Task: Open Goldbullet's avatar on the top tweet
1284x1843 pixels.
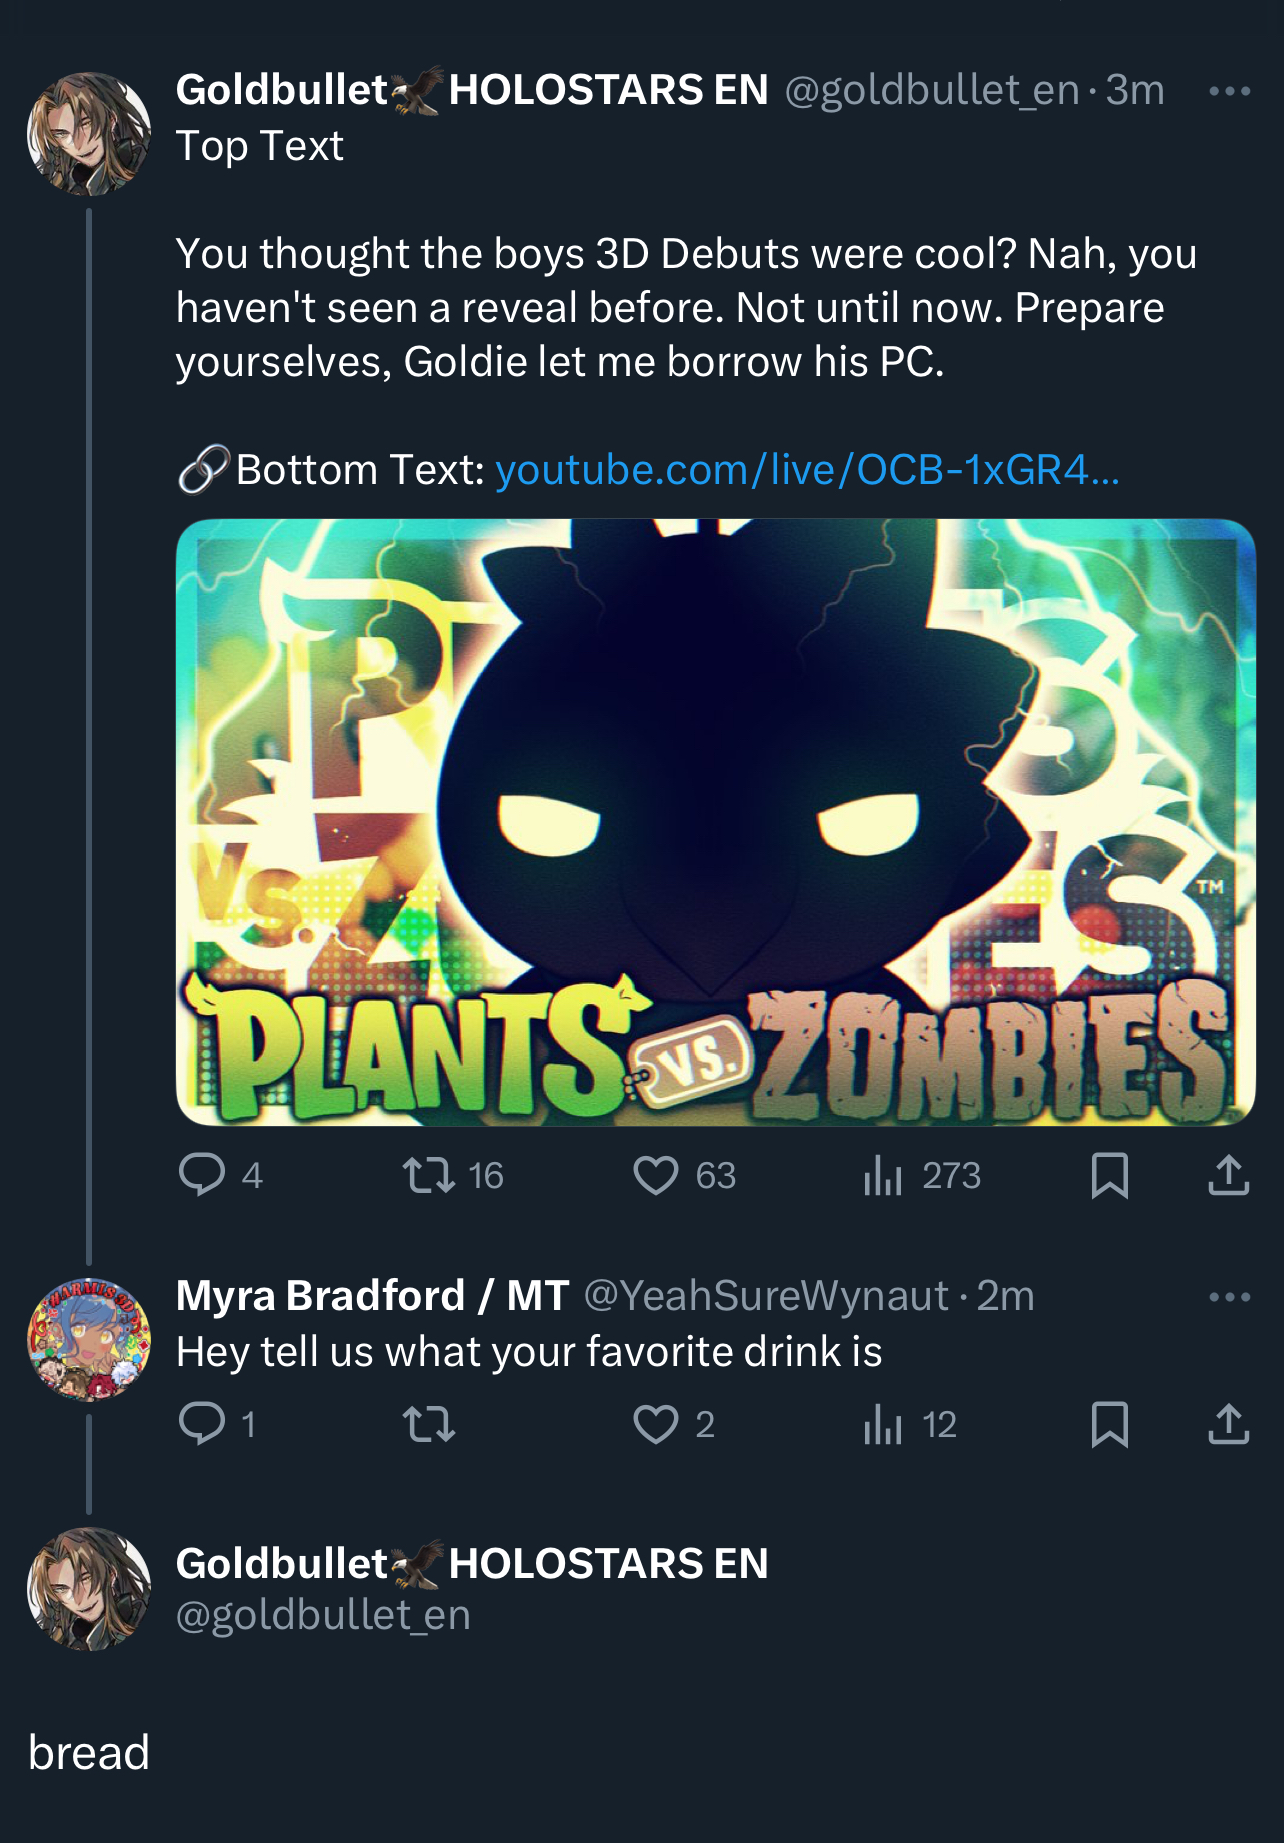Action: (89, 133)
